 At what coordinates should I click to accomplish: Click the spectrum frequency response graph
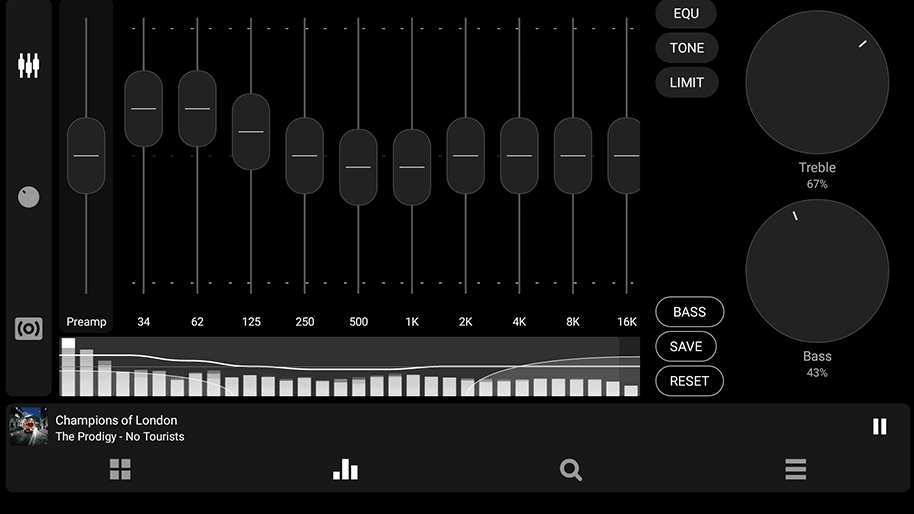[350, 367]
